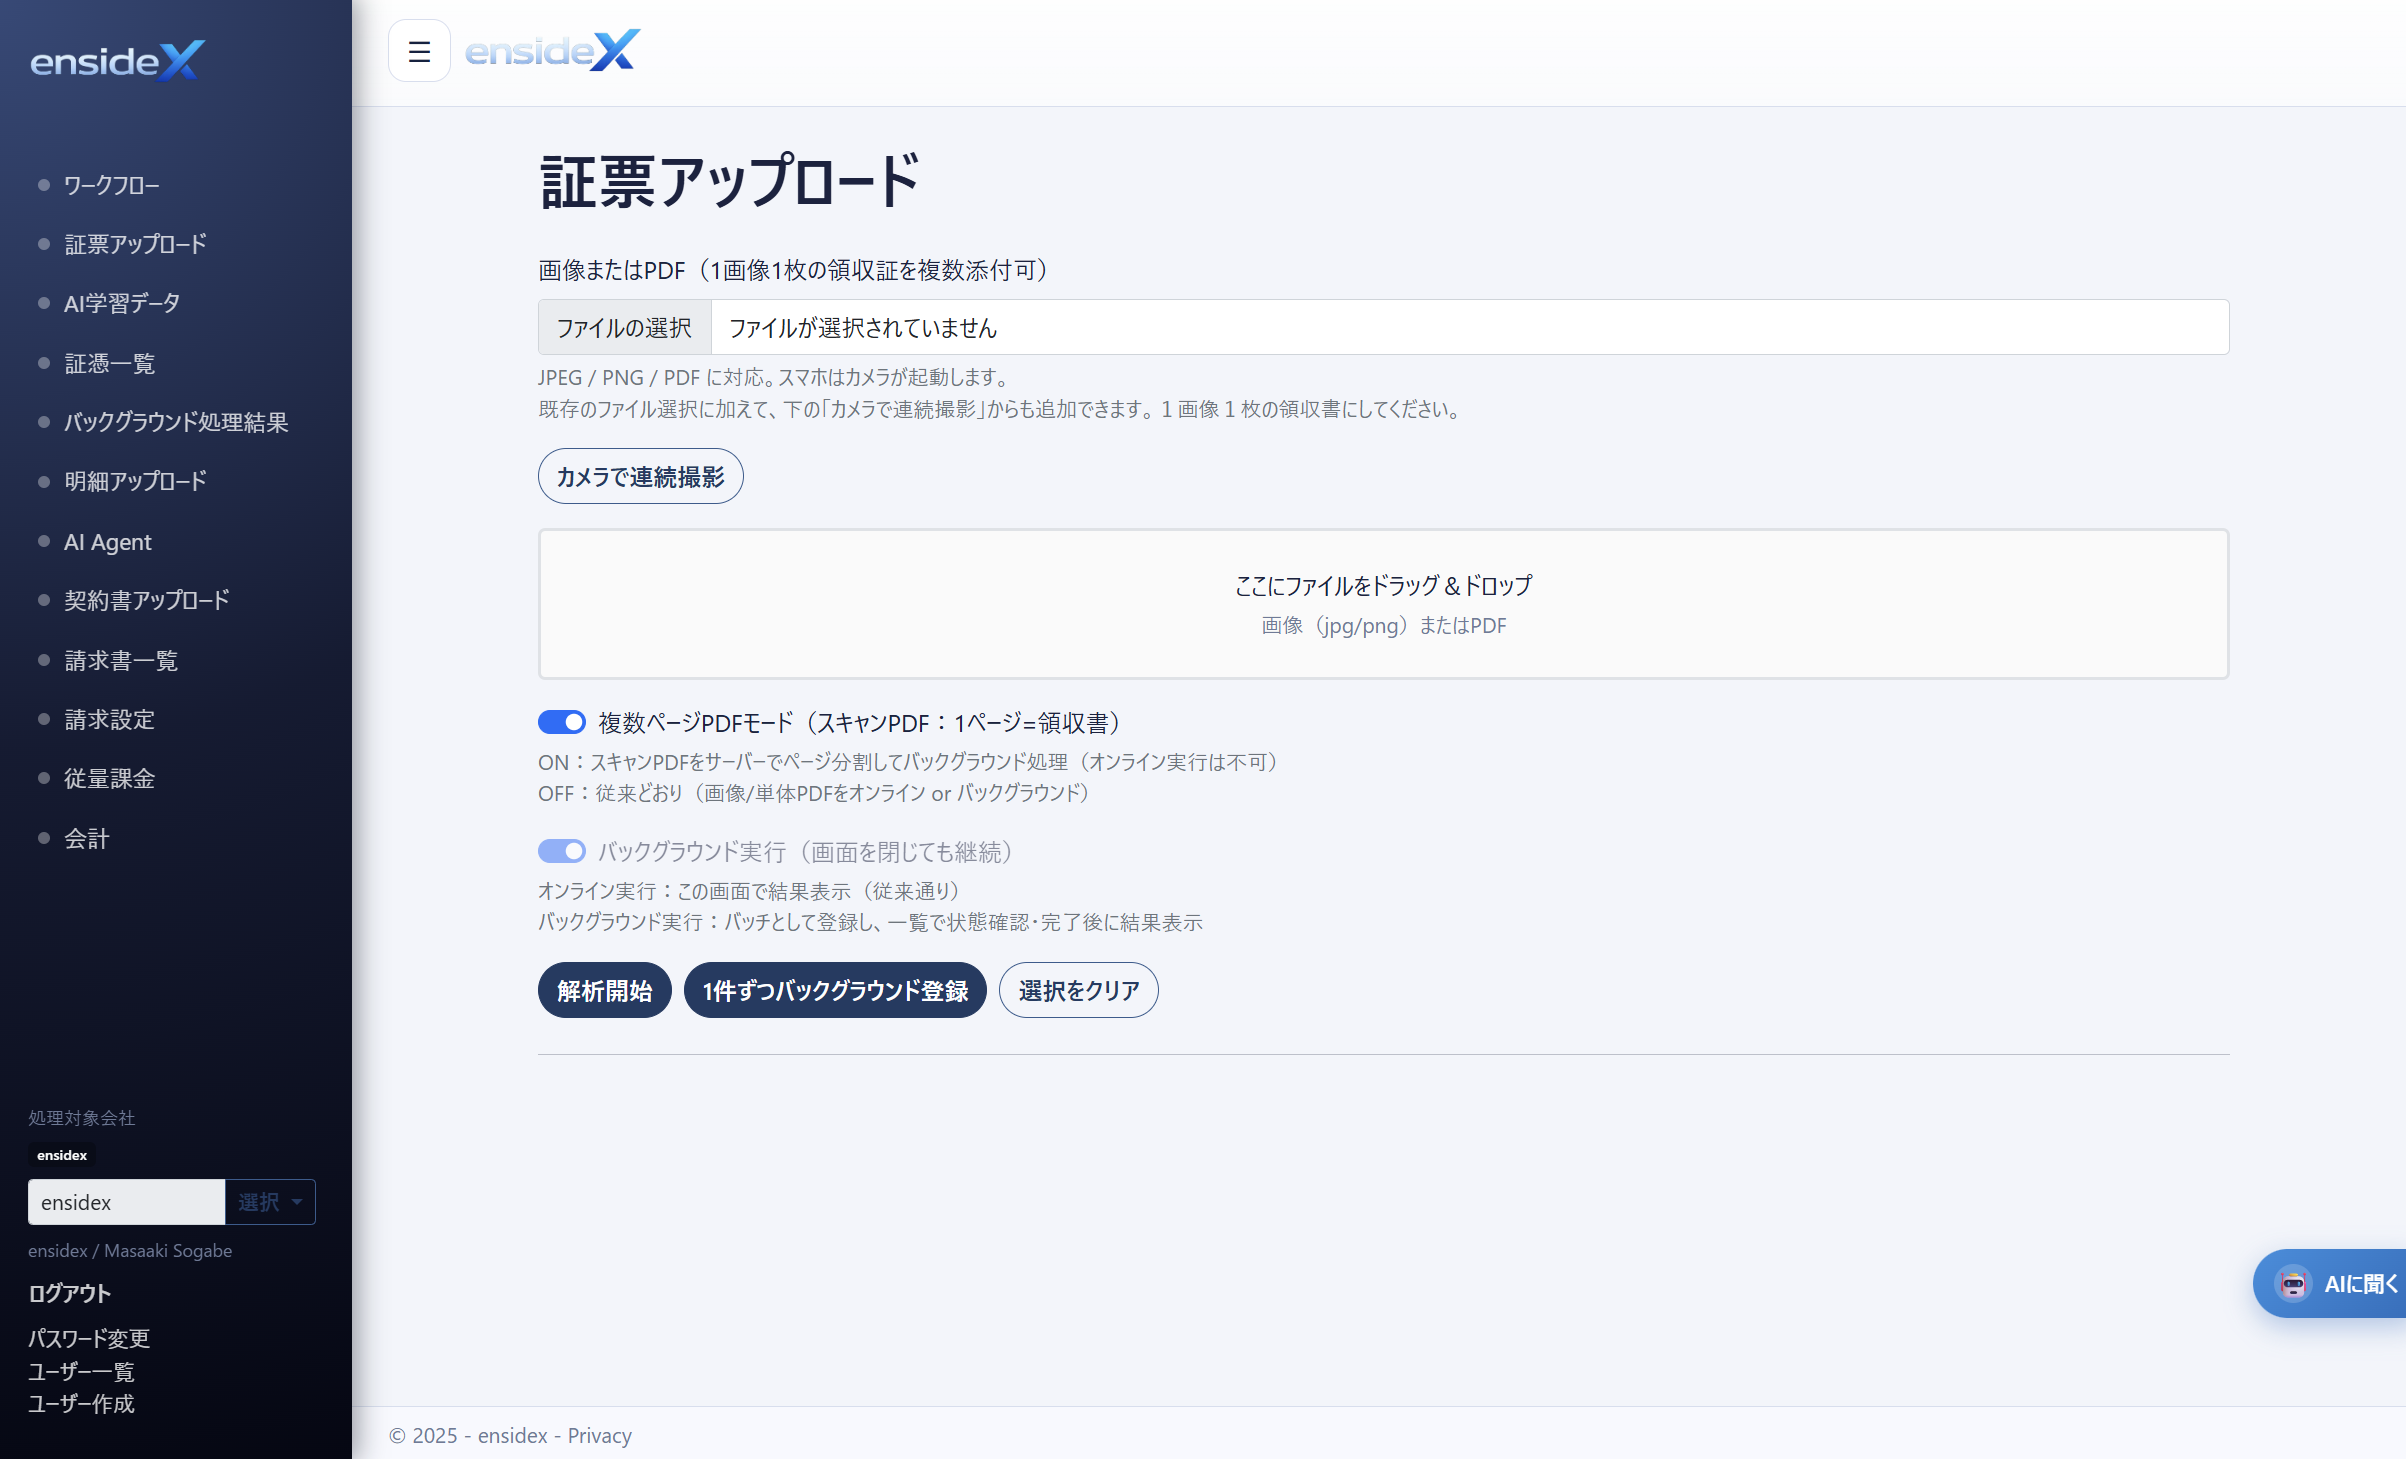Image resolution: width=2406 pixels, height=1459 pixels.
Task: Open the AIに聞く chat bubble
Action: coord(2331,1283)
